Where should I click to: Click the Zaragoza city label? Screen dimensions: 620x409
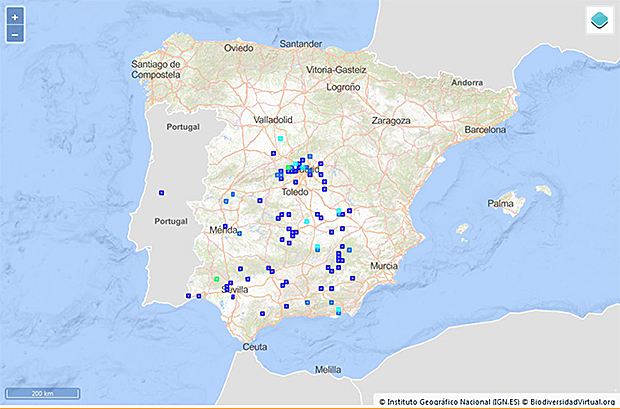tap(389, 120)
